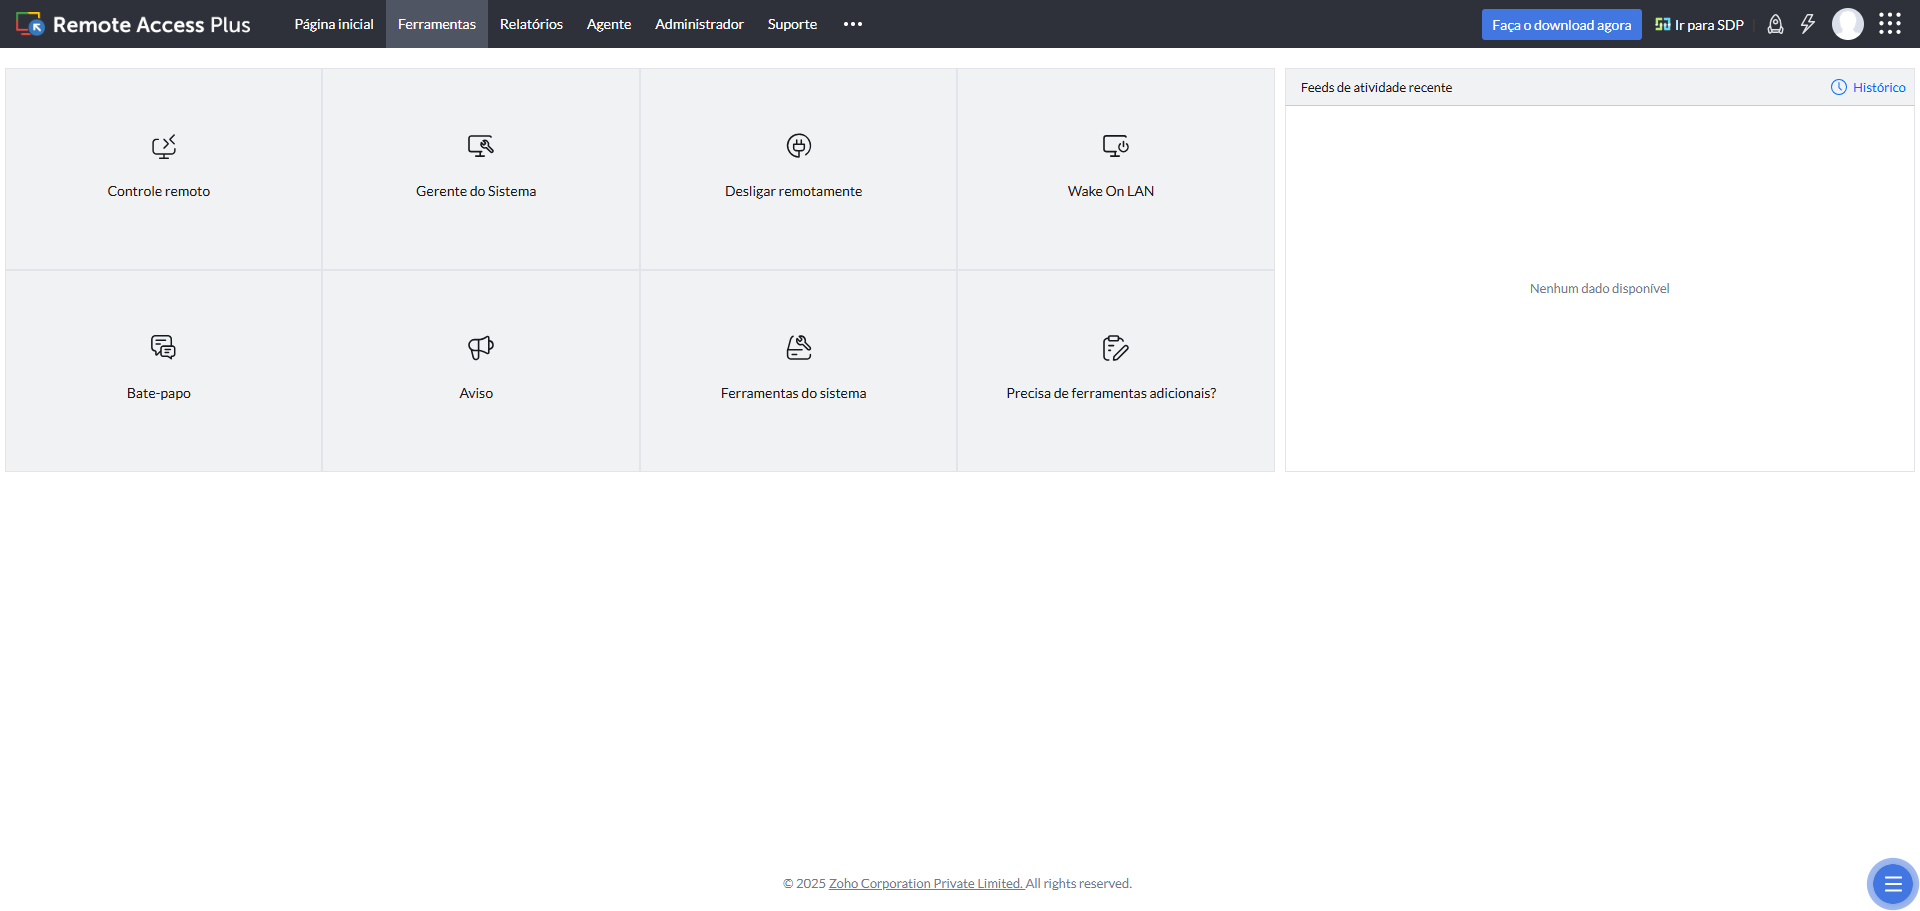Click the Precisa de ferramentas adicionais icon

tap(1115, 348)
